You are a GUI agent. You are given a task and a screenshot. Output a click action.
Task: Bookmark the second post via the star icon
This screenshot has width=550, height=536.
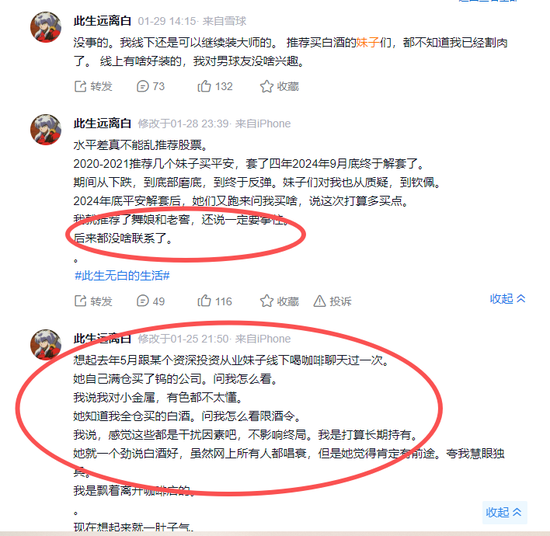267,301
